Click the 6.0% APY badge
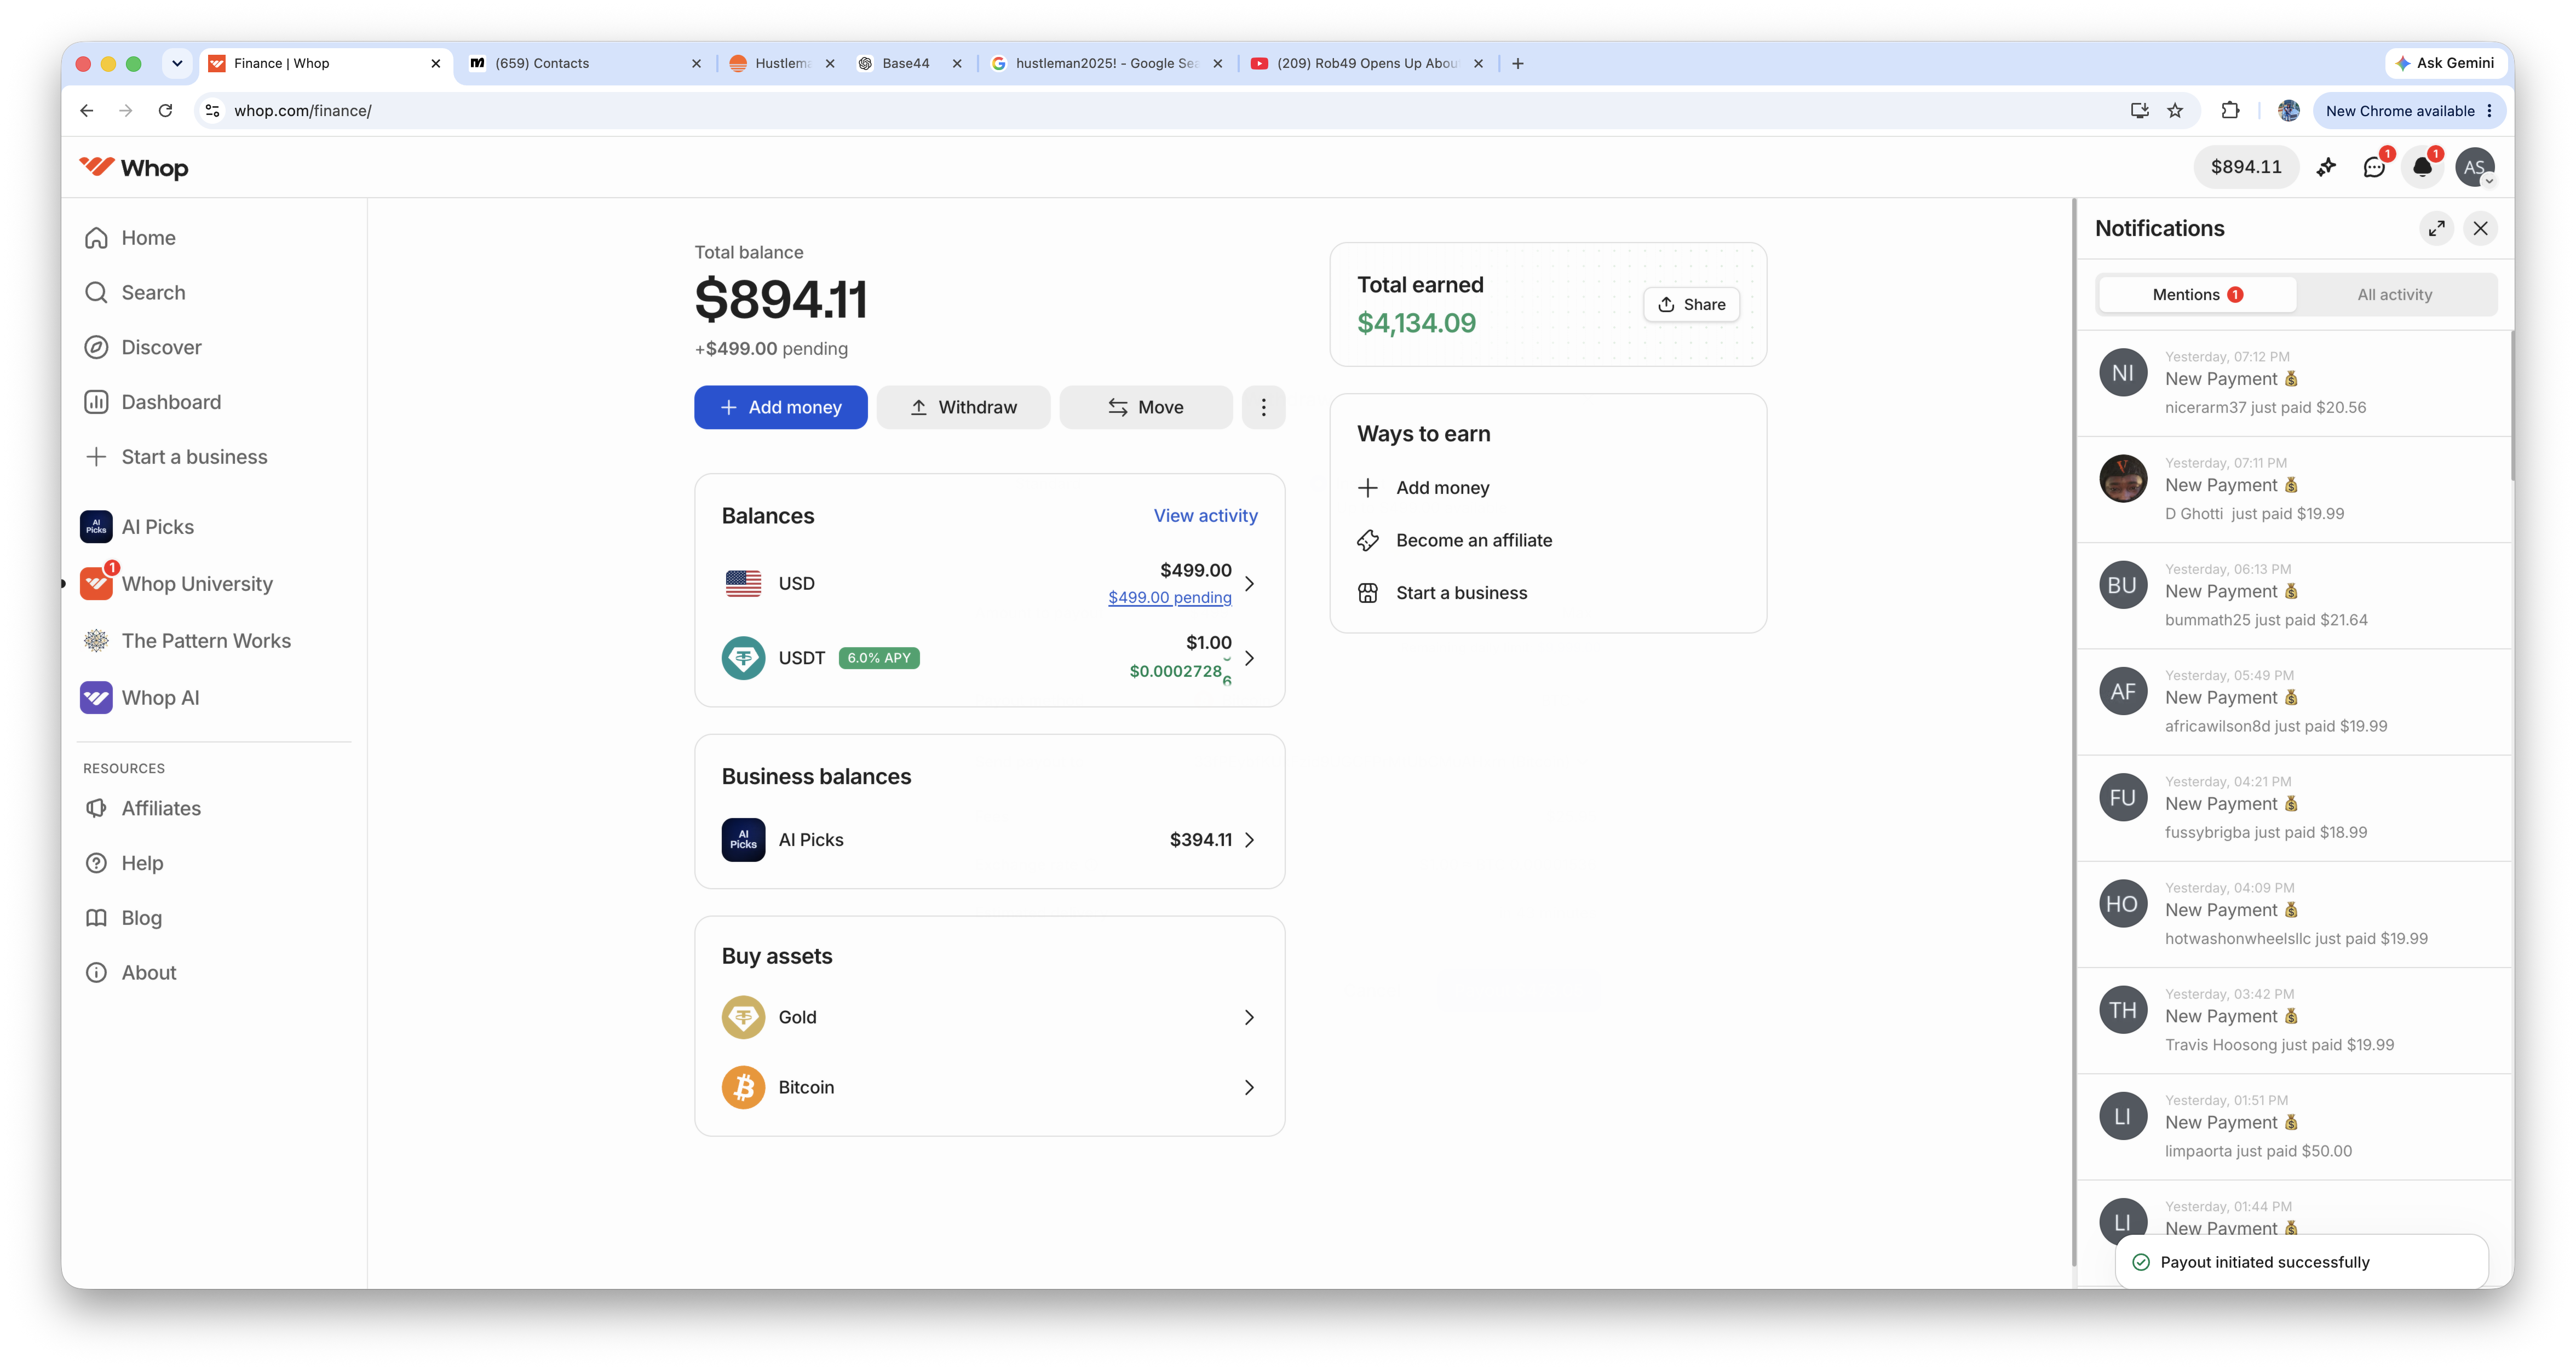 tap(879, 658)
